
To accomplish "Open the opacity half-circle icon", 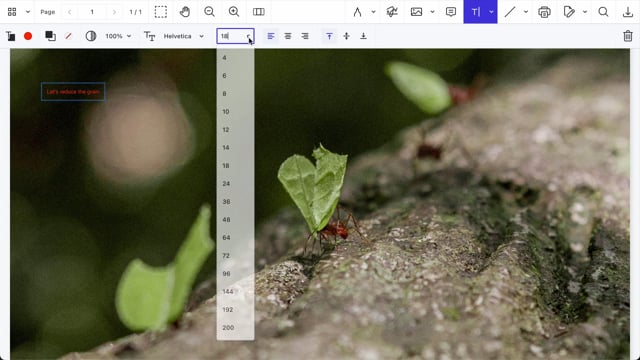I will pos(91,36).
